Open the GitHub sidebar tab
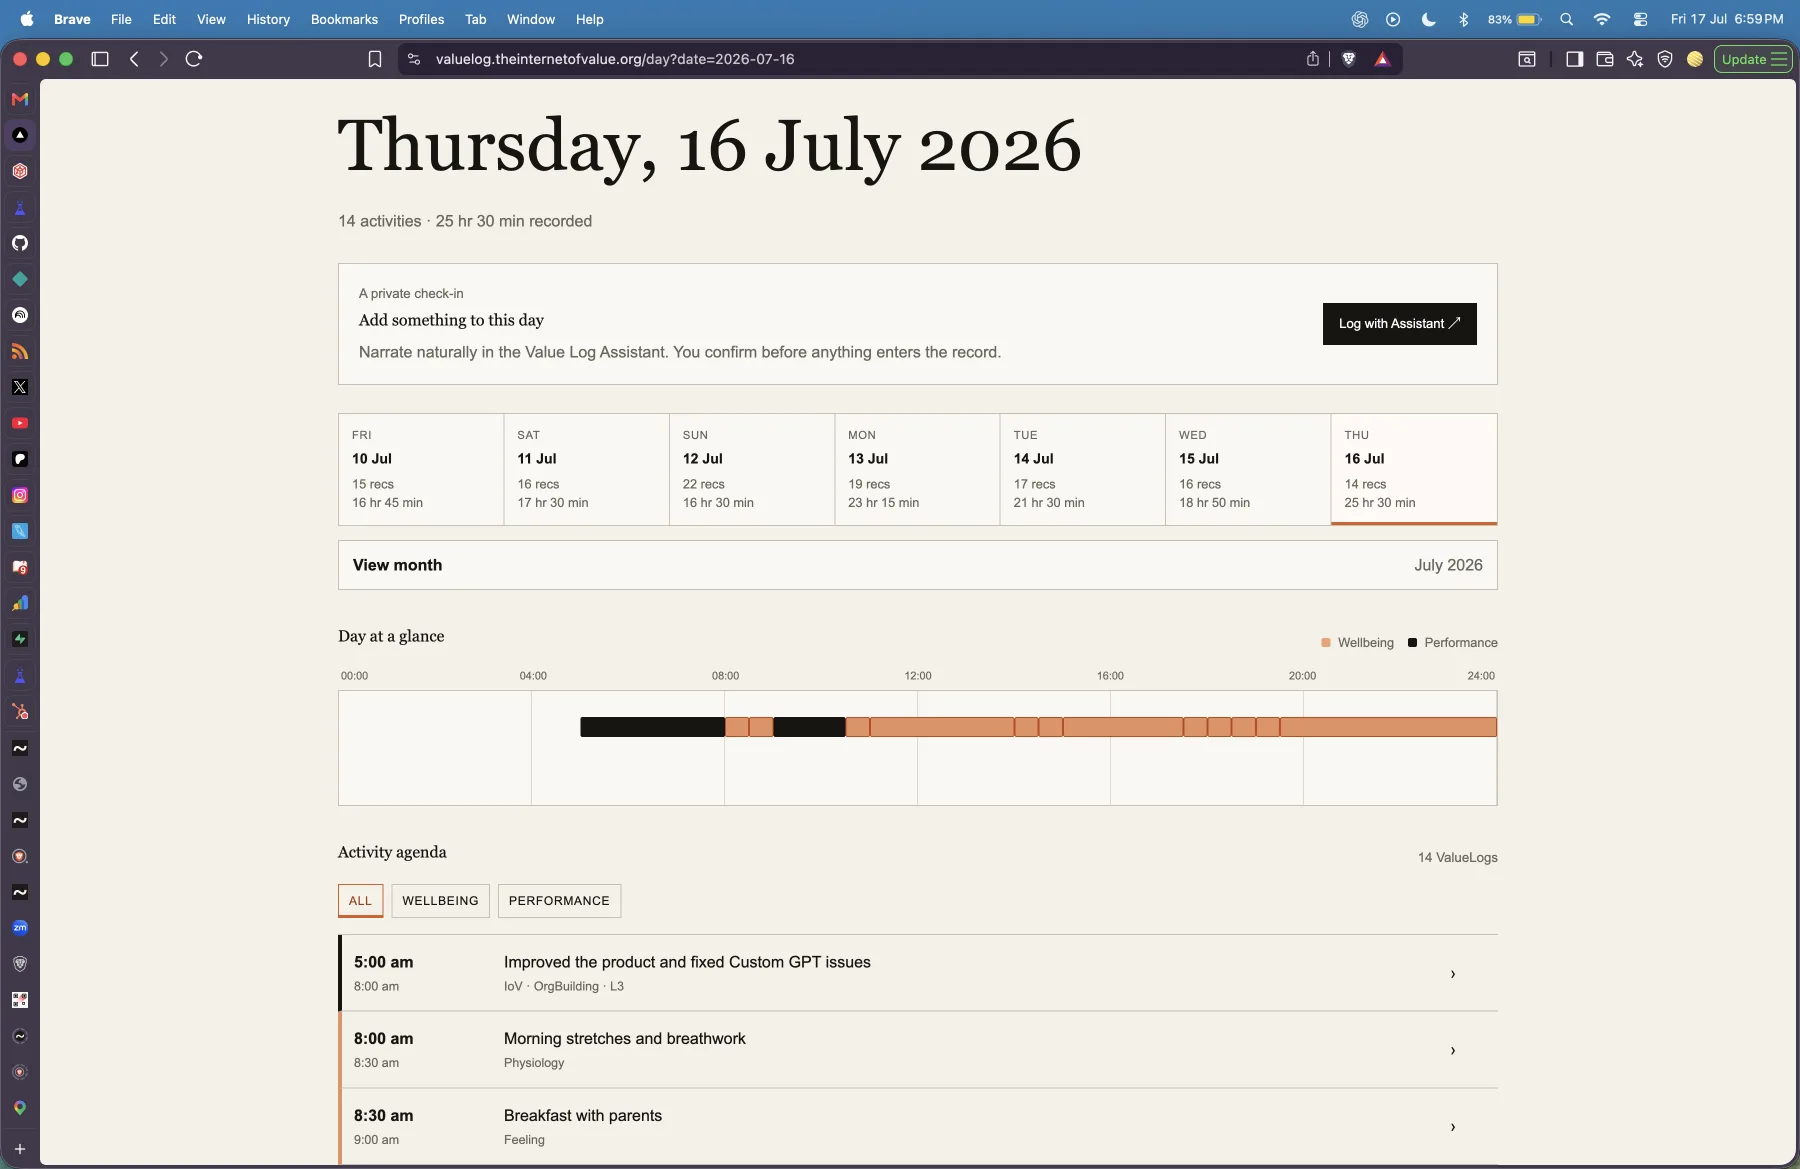 [20, 243]
